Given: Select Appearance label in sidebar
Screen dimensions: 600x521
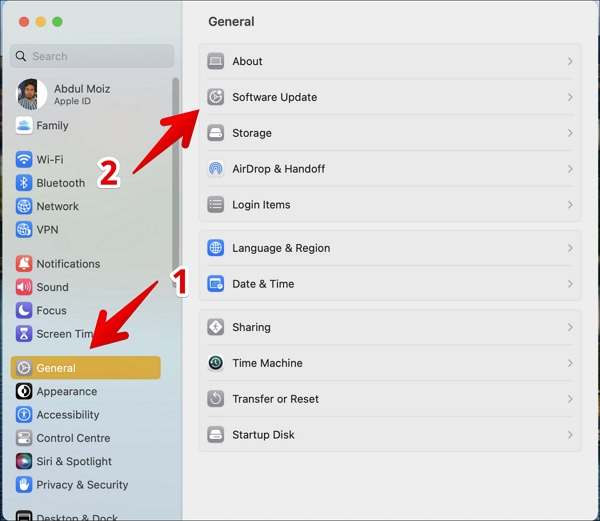Looking at the screenshot, I should (67, 391).
